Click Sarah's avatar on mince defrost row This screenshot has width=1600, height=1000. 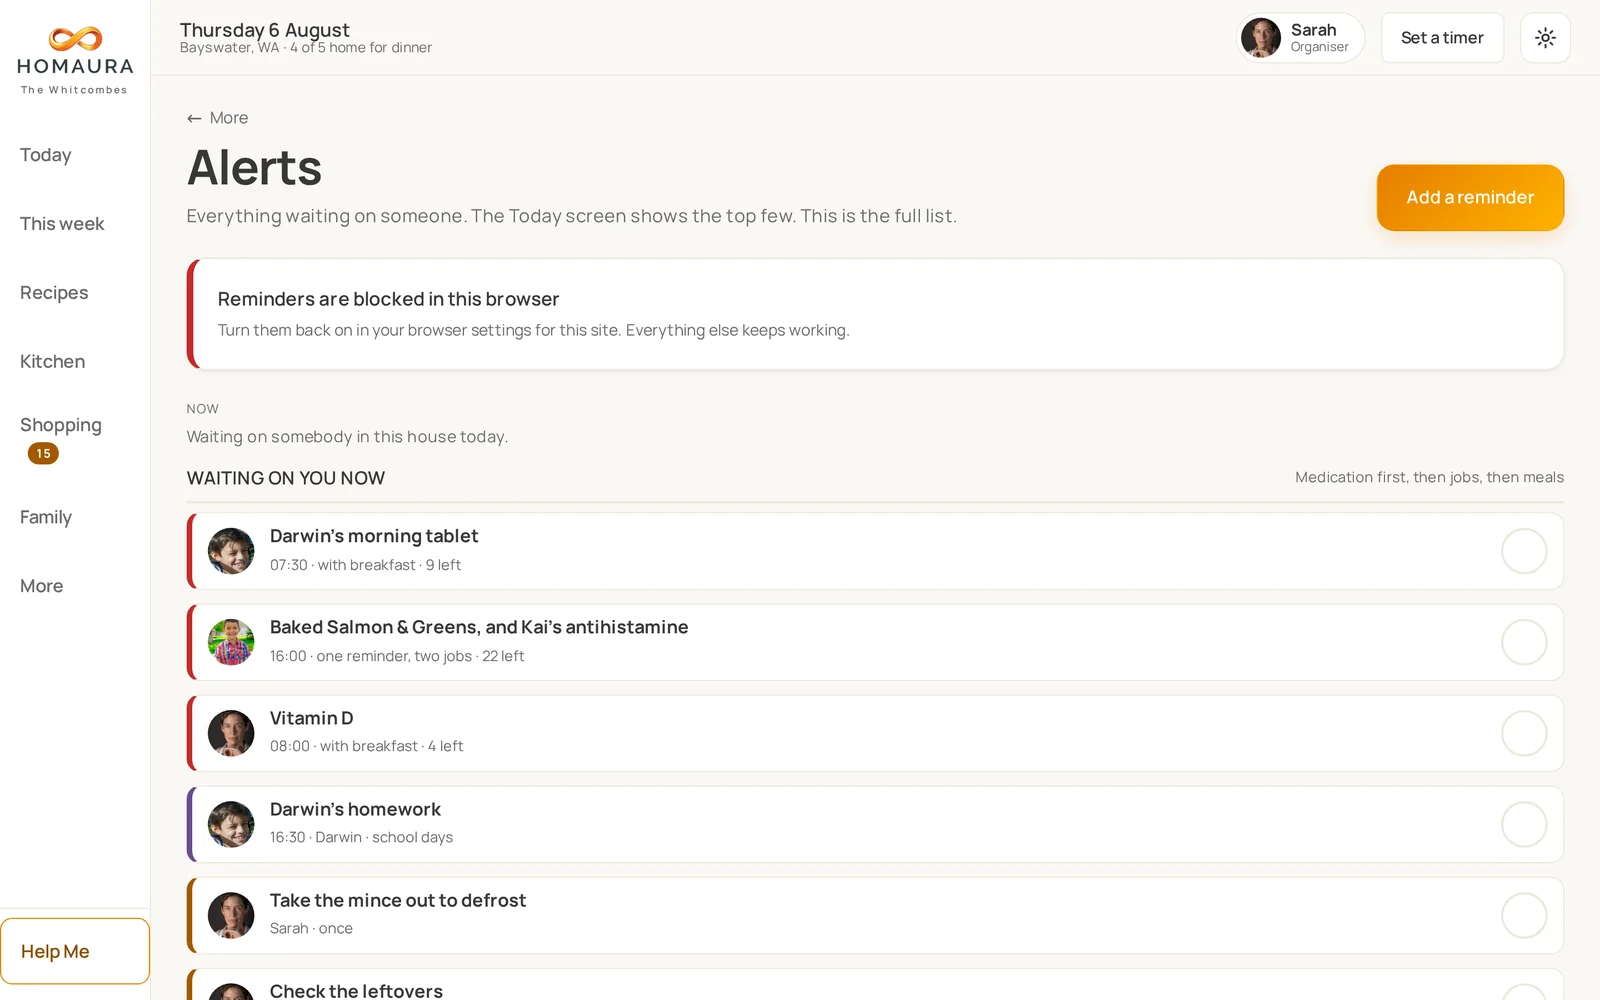pyautogui.click(x=231, y=915)
